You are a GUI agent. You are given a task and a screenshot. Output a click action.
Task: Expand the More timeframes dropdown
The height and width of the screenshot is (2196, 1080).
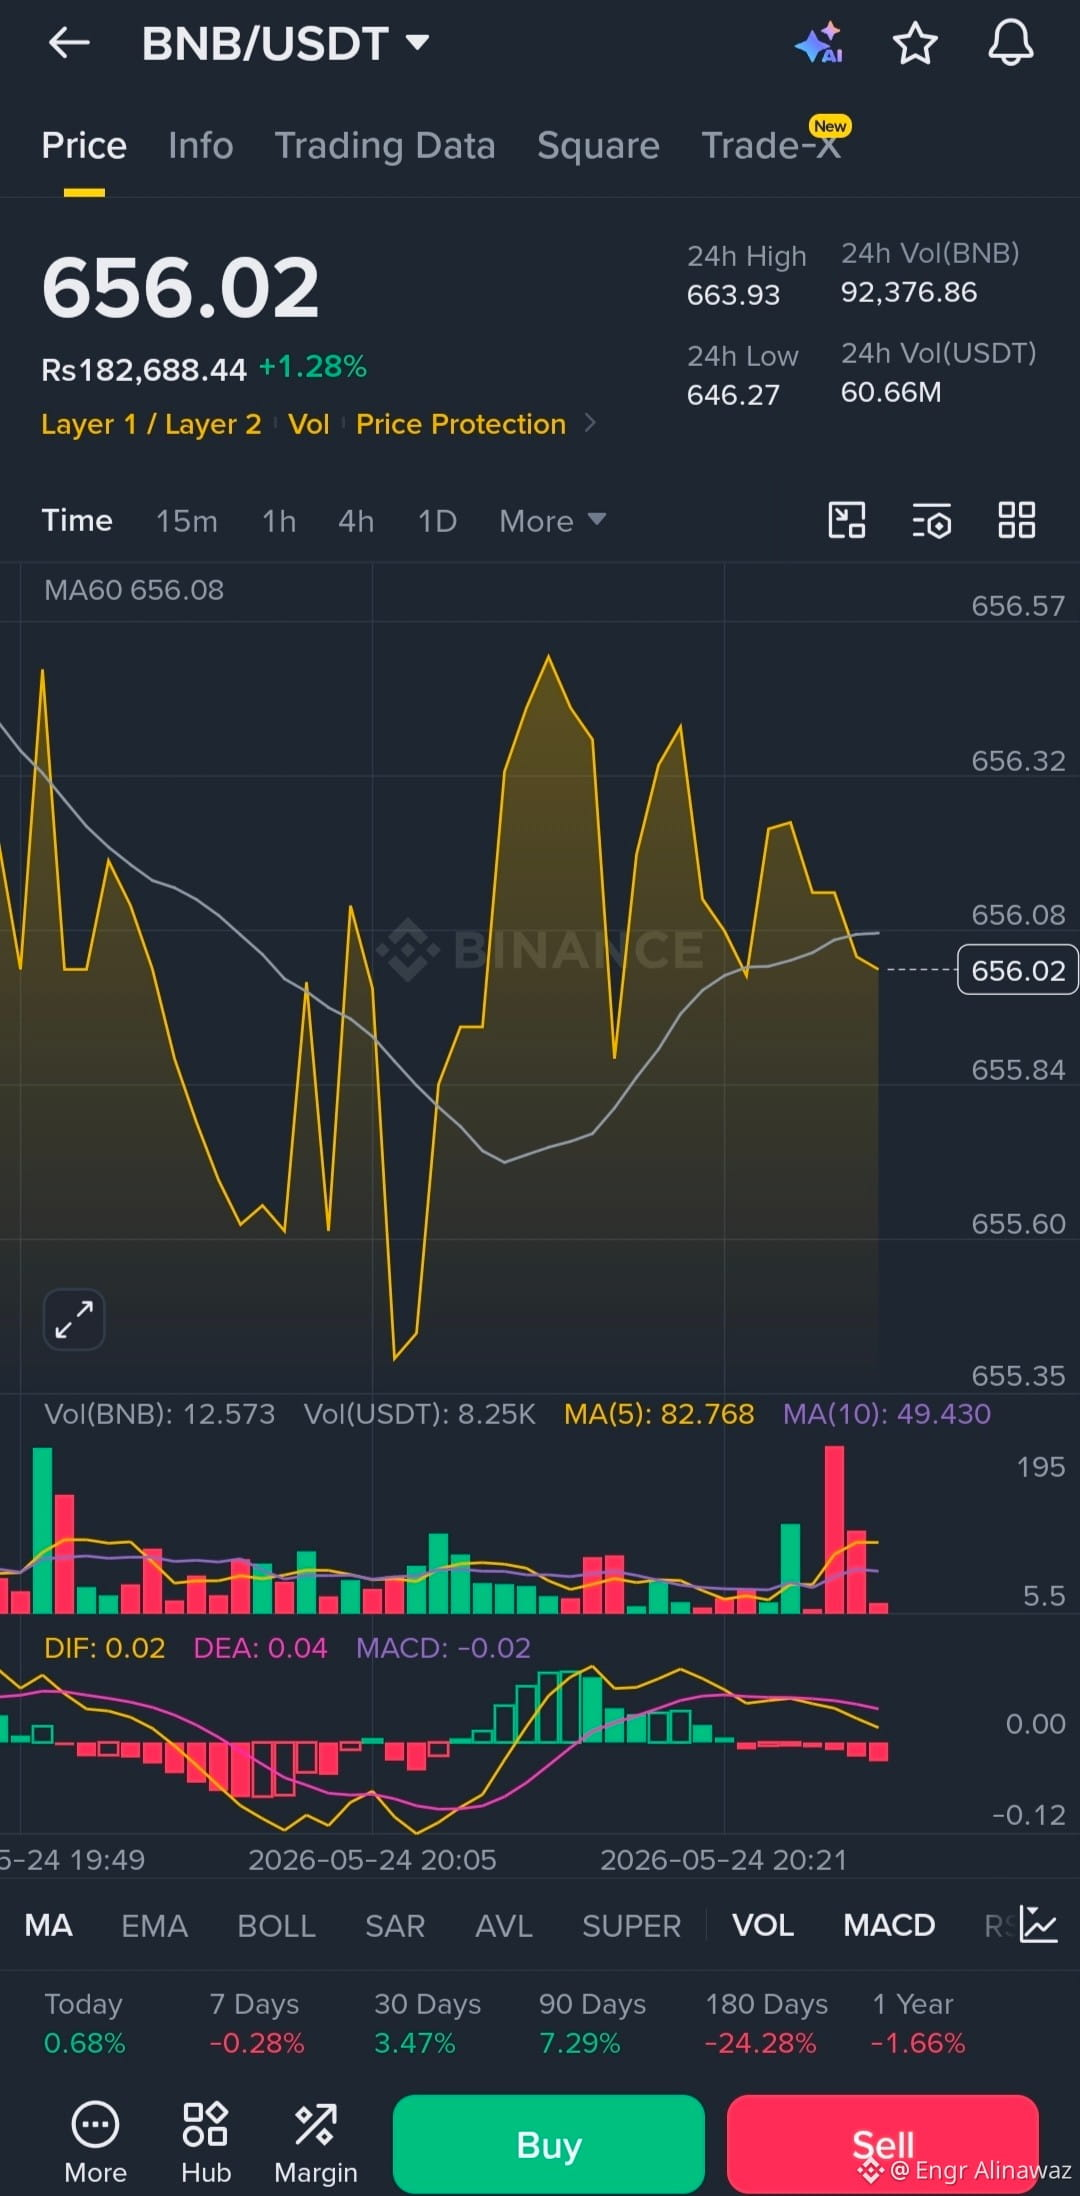click(x=552, y=521)
